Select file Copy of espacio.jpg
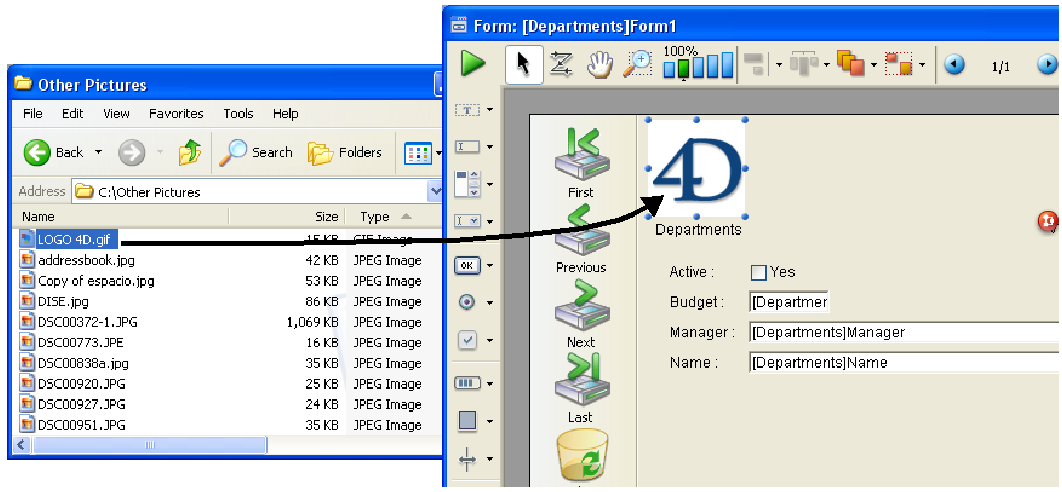1062x492 pixels. [x=96, y=281]
